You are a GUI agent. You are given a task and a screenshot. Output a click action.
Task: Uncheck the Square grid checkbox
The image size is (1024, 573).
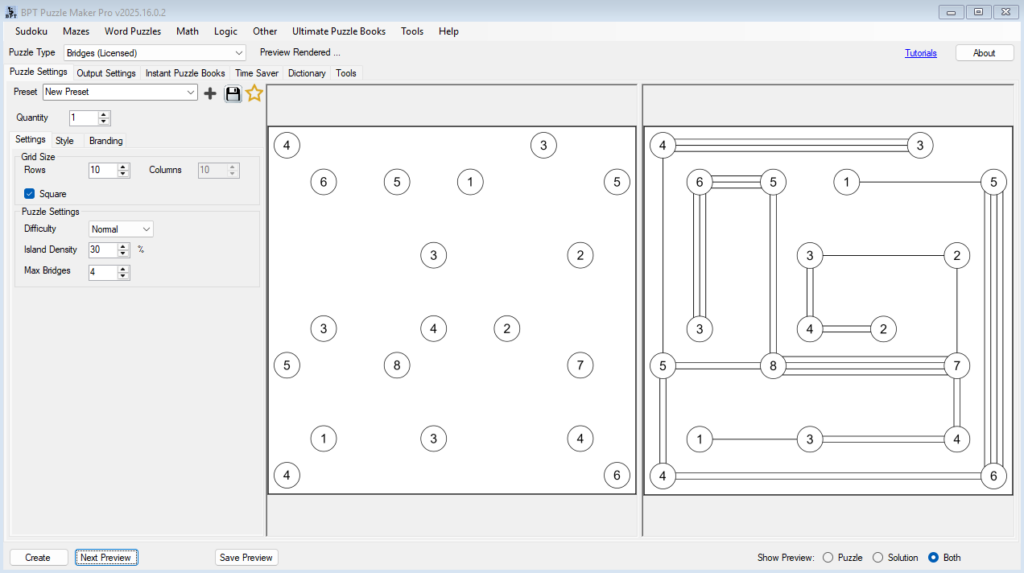click(30, 194)
